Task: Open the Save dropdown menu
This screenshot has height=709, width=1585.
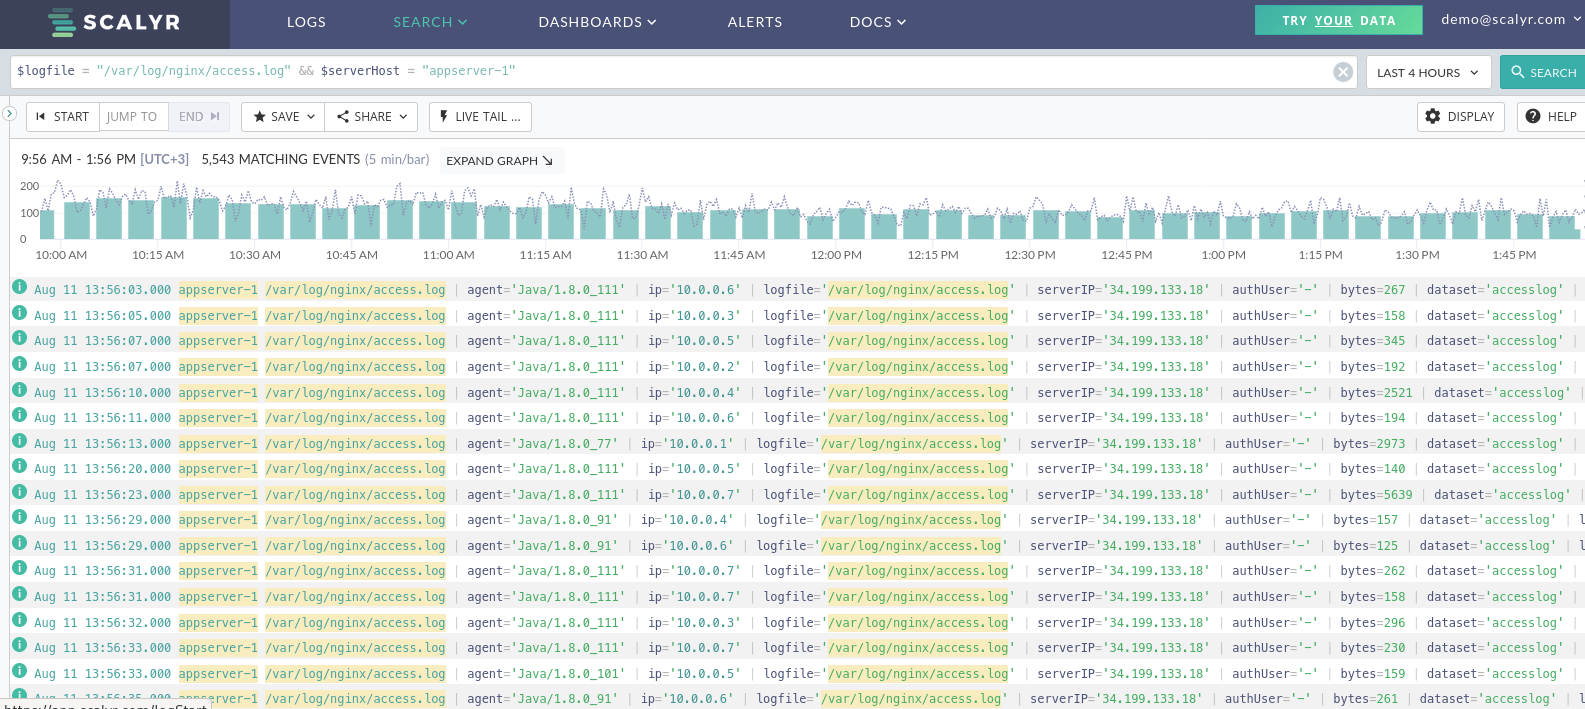Action: pyautogui.click(x=284, y=117)
